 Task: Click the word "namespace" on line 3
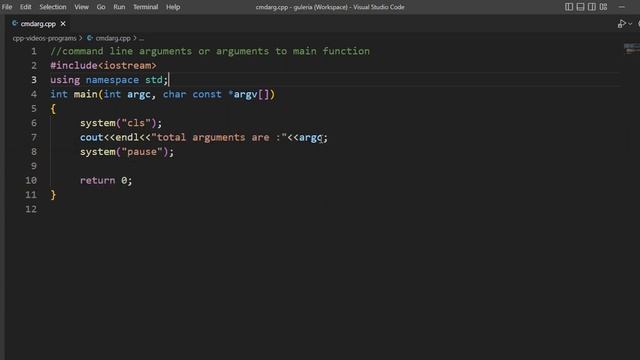tap(112, 80)
